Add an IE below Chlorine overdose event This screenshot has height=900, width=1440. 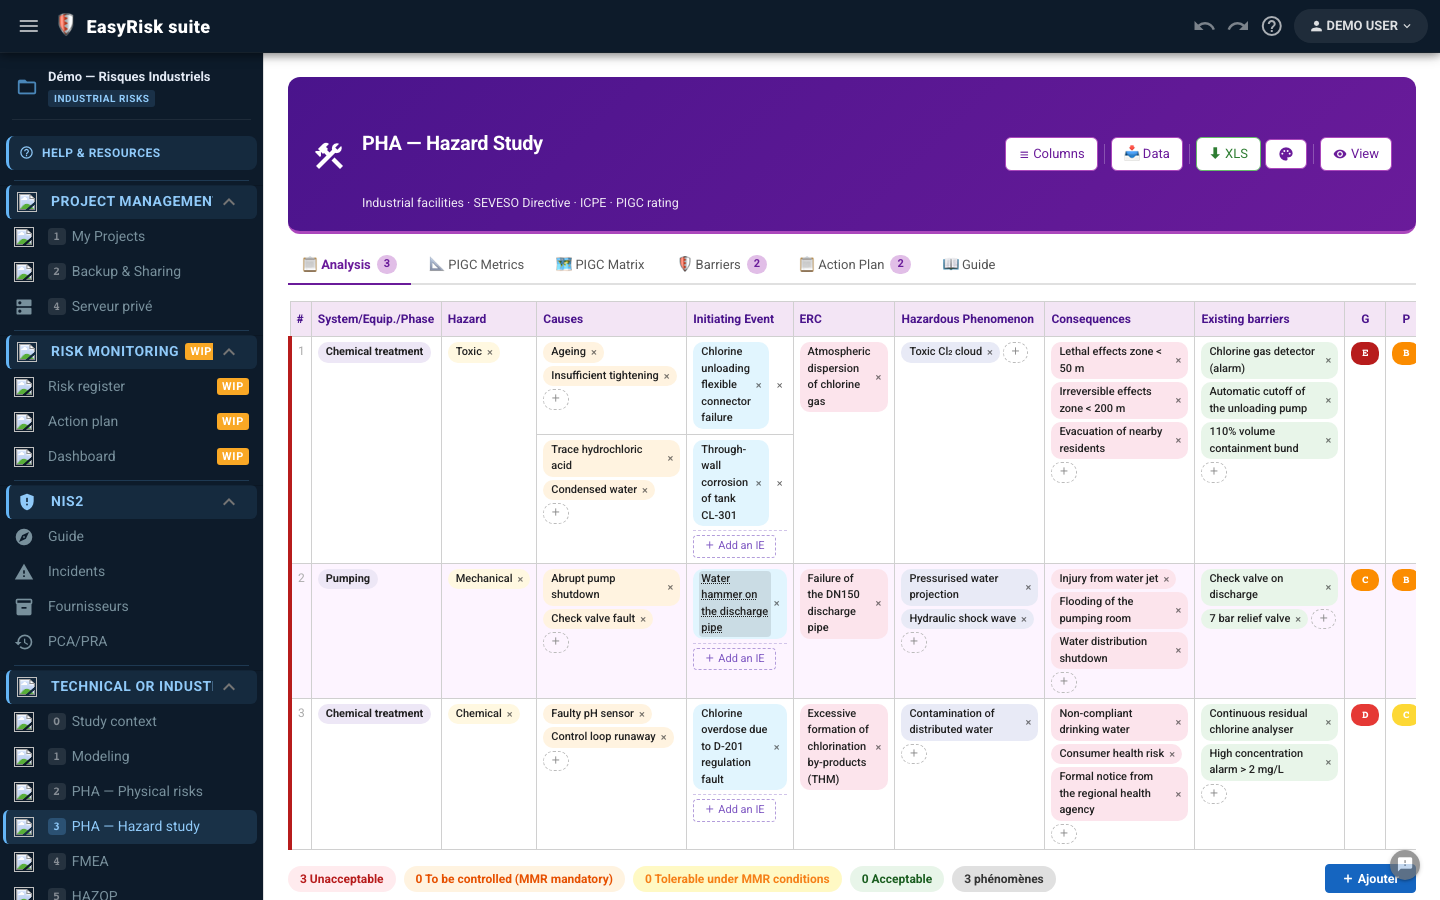734,810
